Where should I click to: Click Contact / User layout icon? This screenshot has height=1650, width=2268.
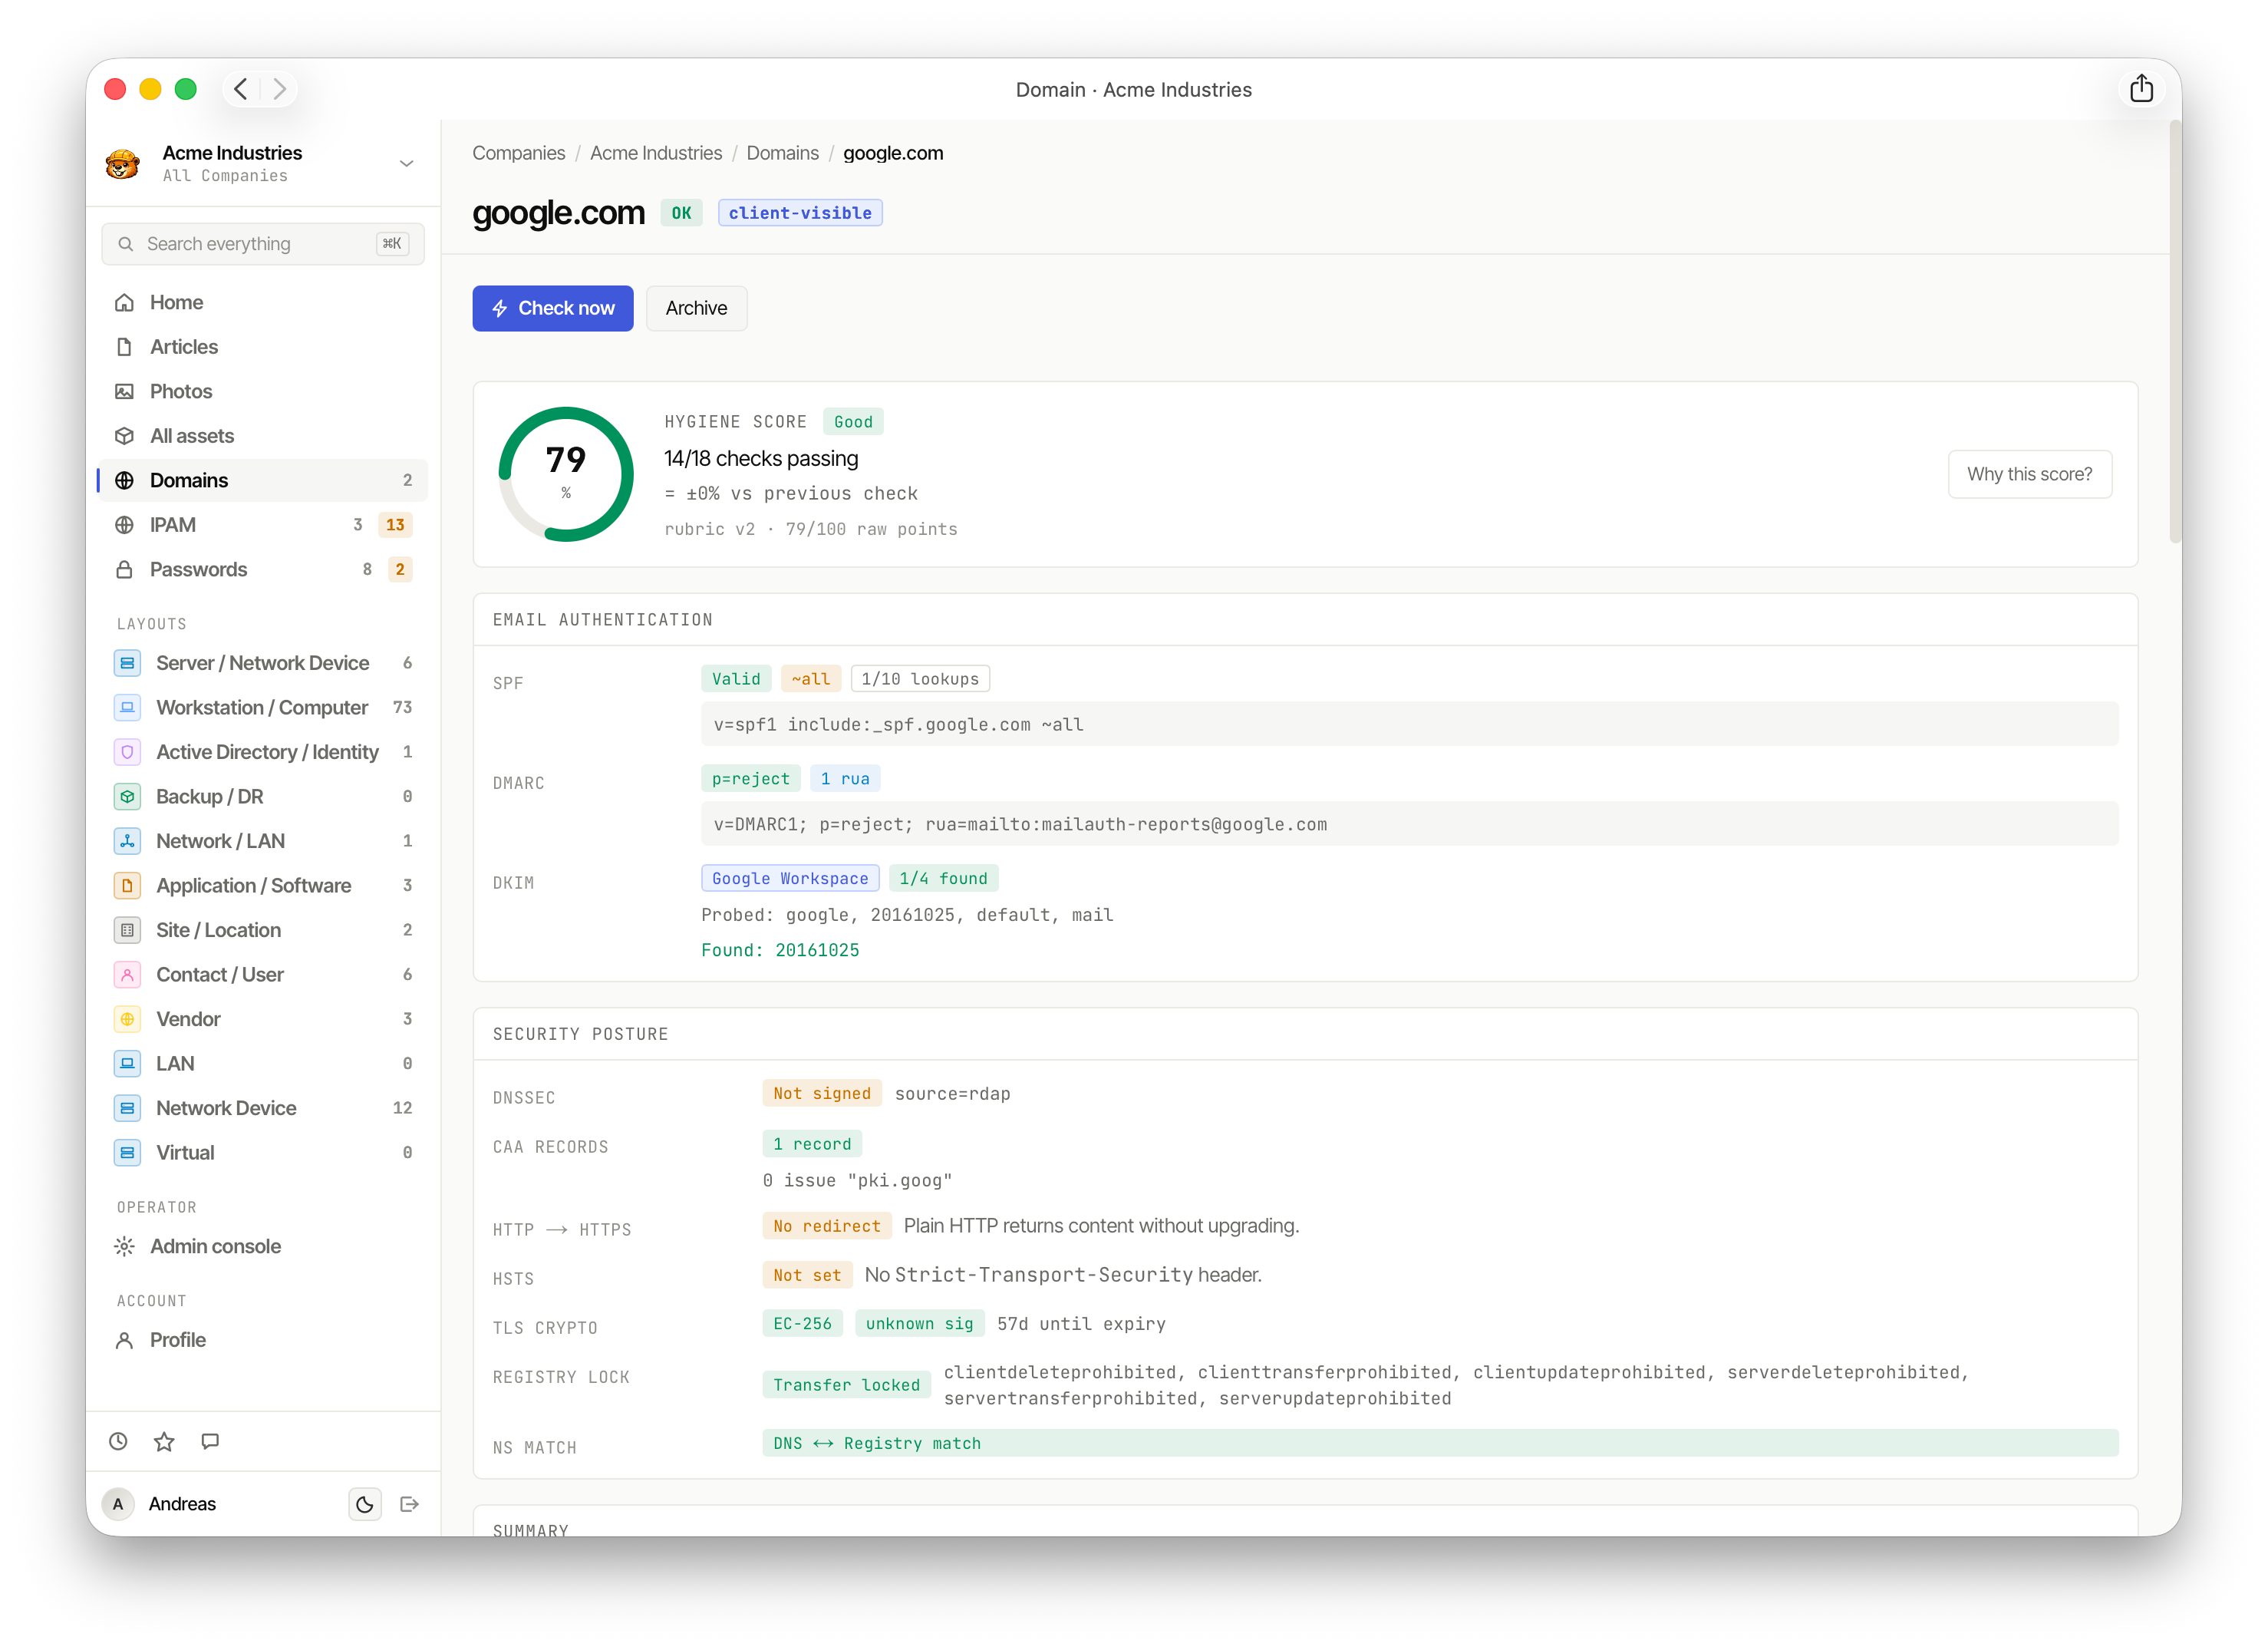point(127,974)
